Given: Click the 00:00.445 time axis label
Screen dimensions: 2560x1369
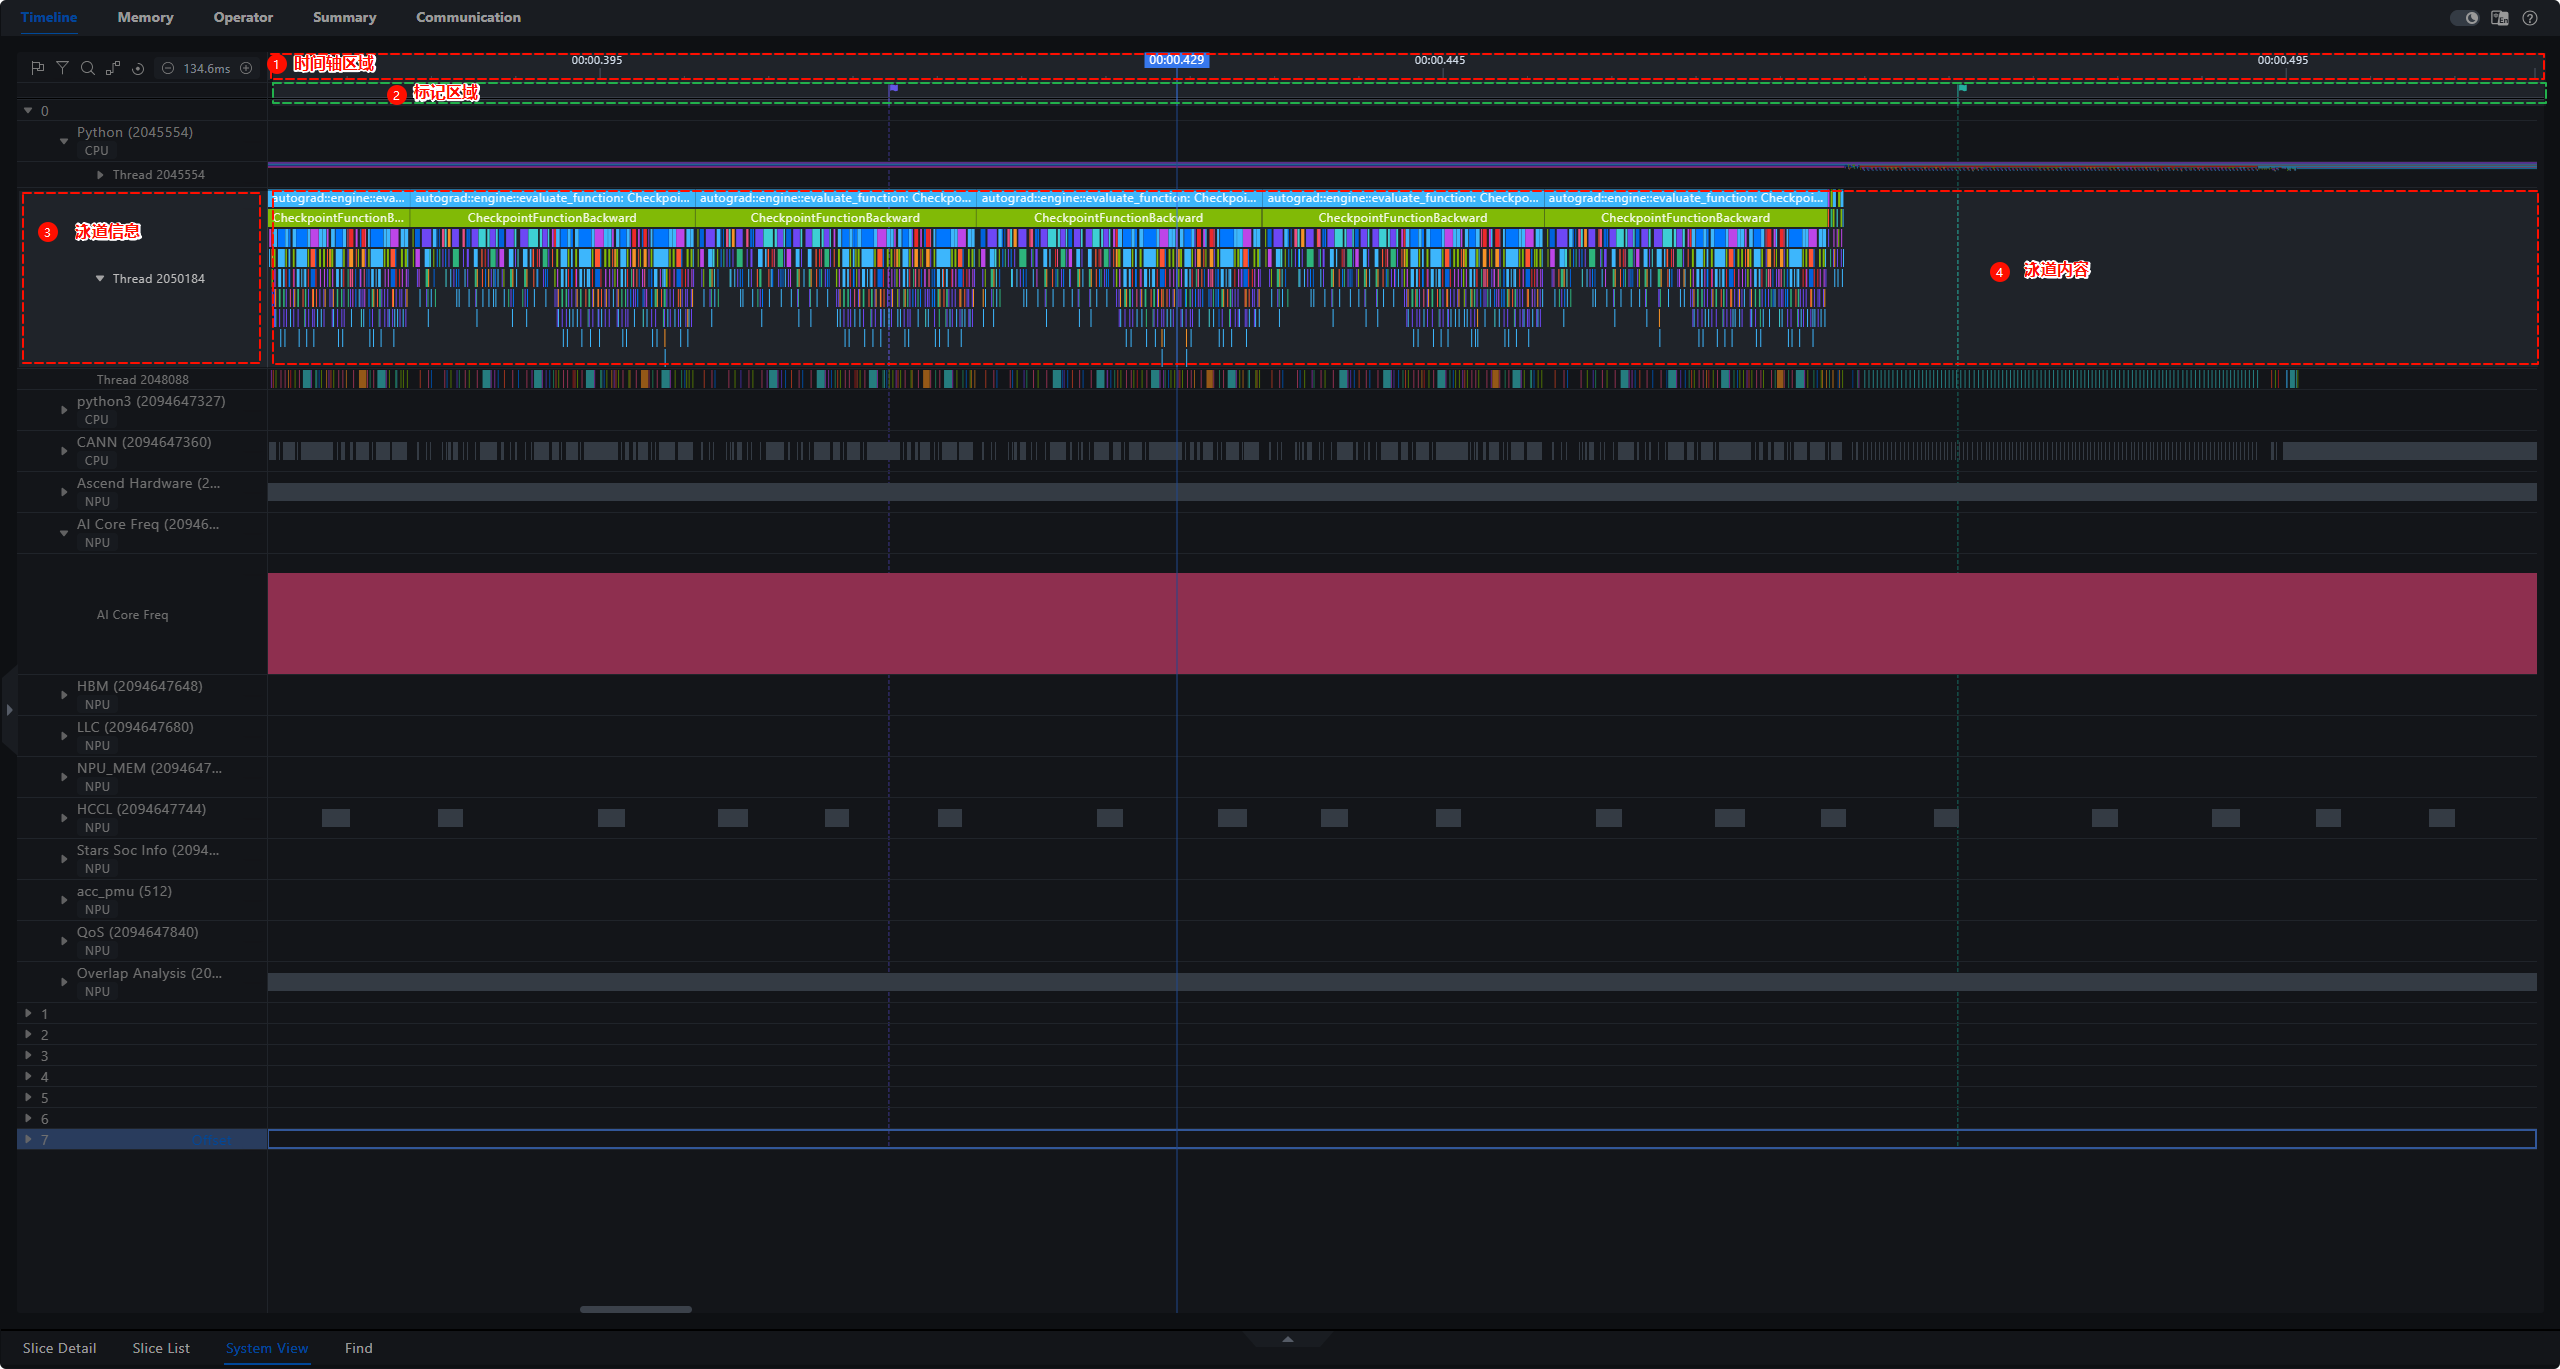Looking at the screenshot, I should pos(1440,60).
